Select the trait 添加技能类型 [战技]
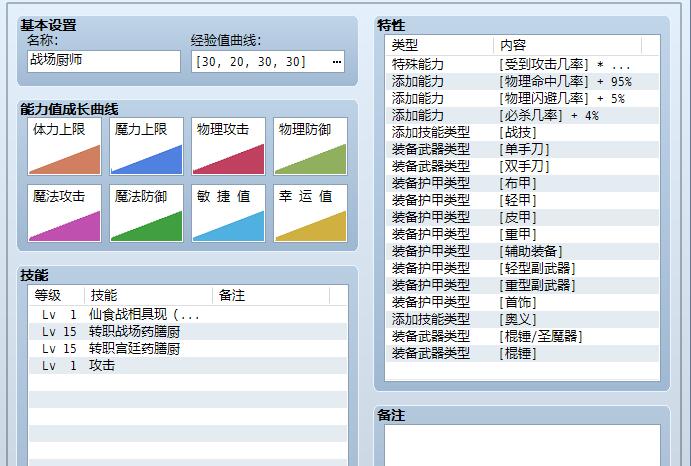691x466 pixels. tap(522, 132)
